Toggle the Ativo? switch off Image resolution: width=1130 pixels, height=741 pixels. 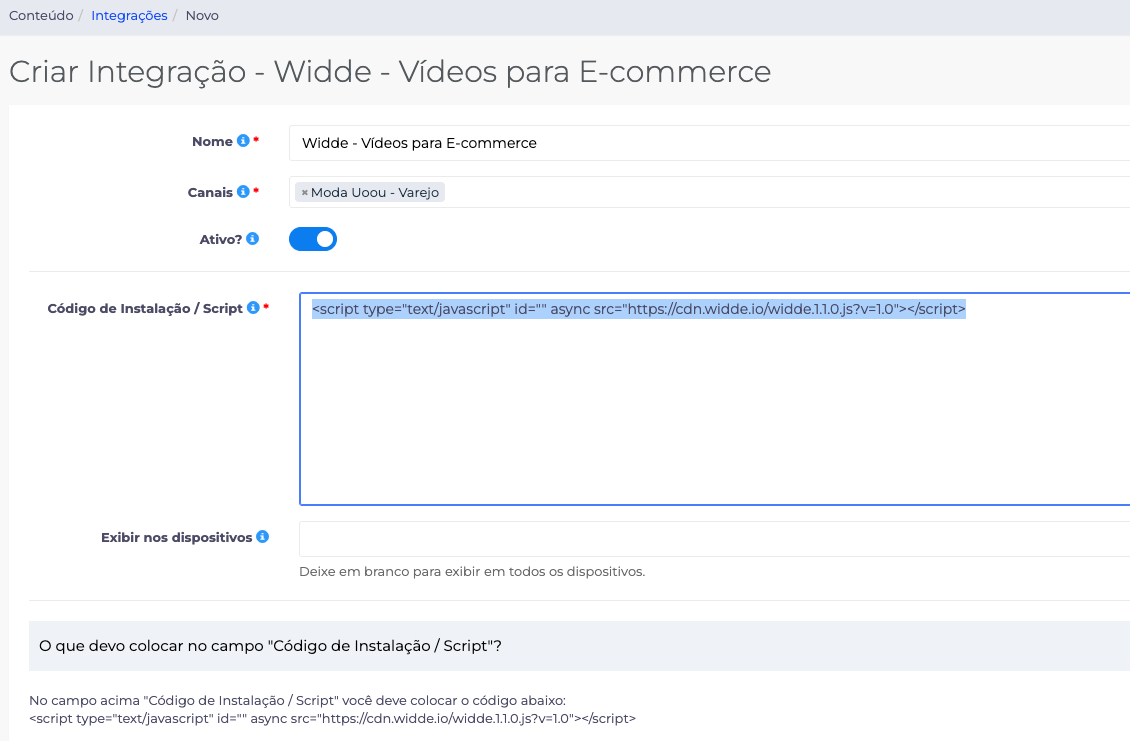pos(313,239)
